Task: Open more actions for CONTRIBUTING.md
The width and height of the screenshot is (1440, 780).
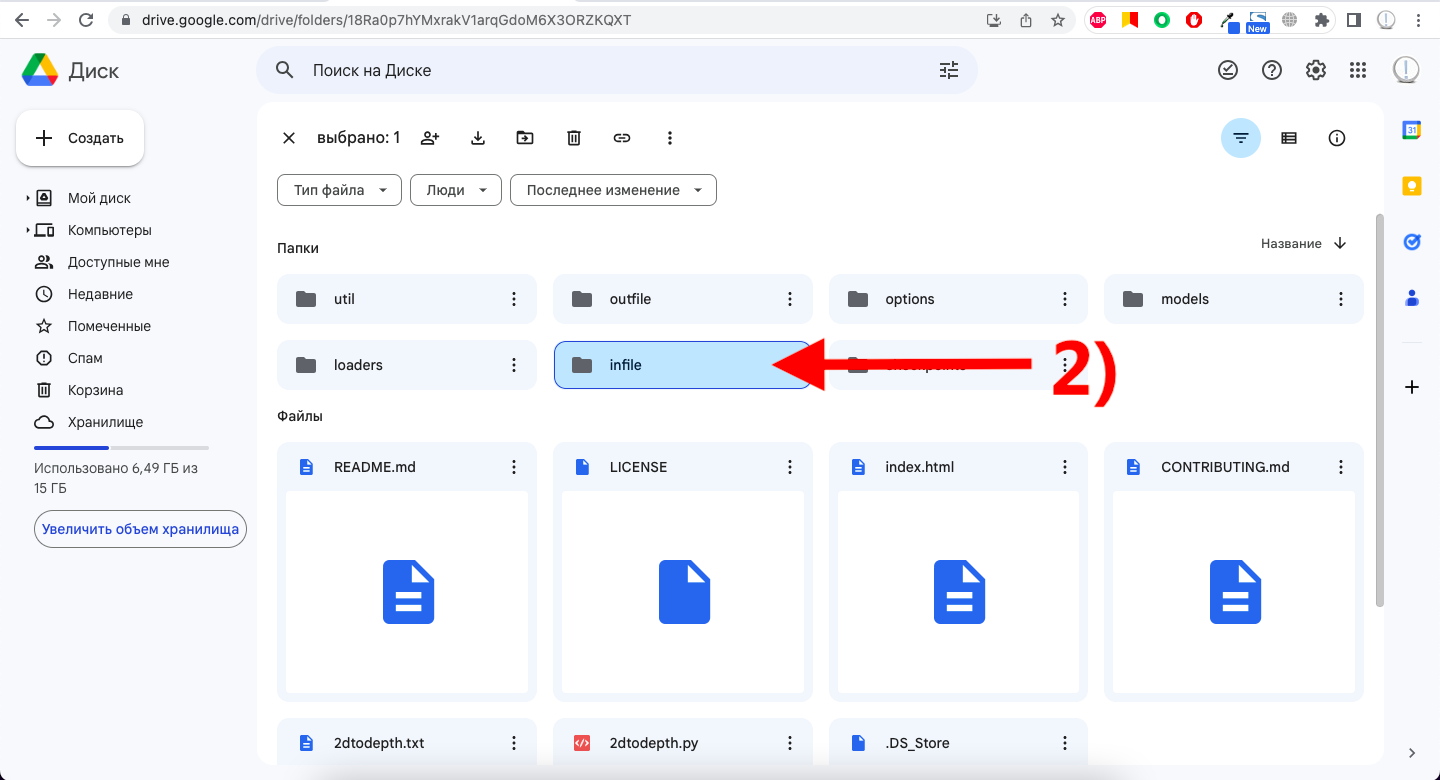Action: 1341,467
